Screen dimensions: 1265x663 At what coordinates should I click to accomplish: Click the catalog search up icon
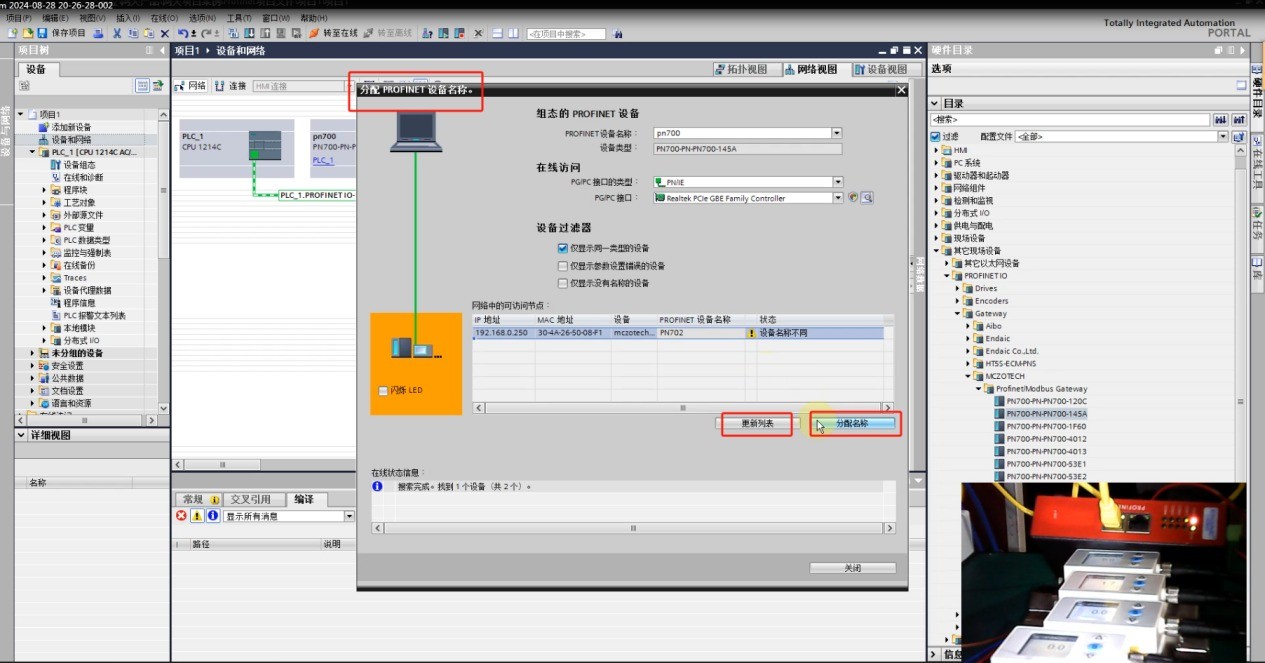click(x=1238, y=120)
